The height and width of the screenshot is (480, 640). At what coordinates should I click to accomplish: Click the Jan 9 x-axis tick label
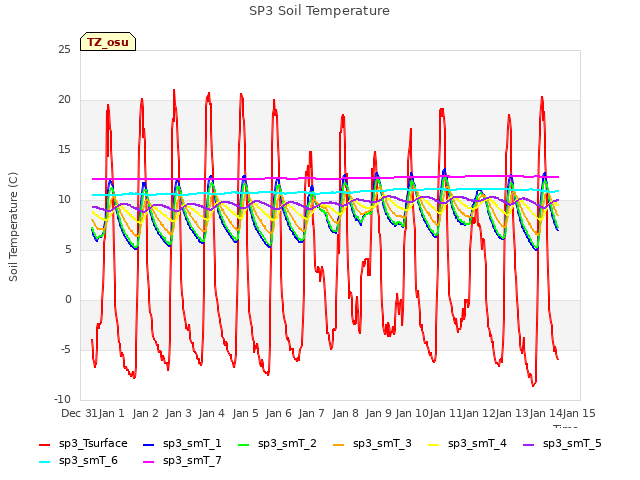[378, 413]
